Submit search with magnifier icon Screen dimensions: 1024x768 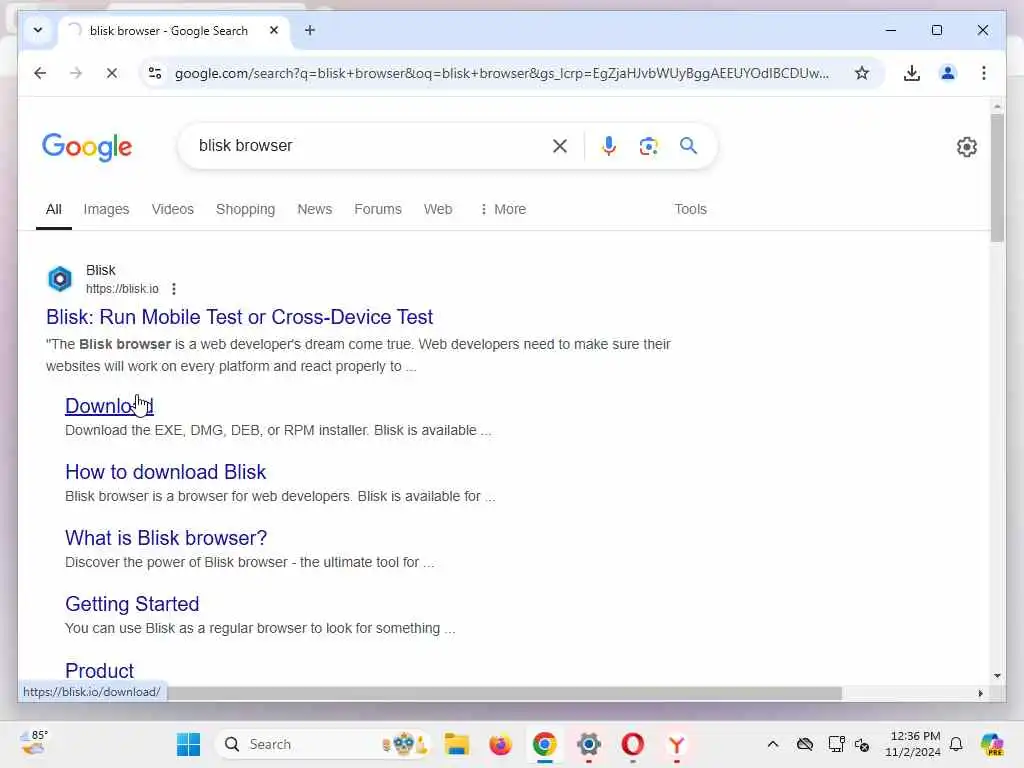688,146
